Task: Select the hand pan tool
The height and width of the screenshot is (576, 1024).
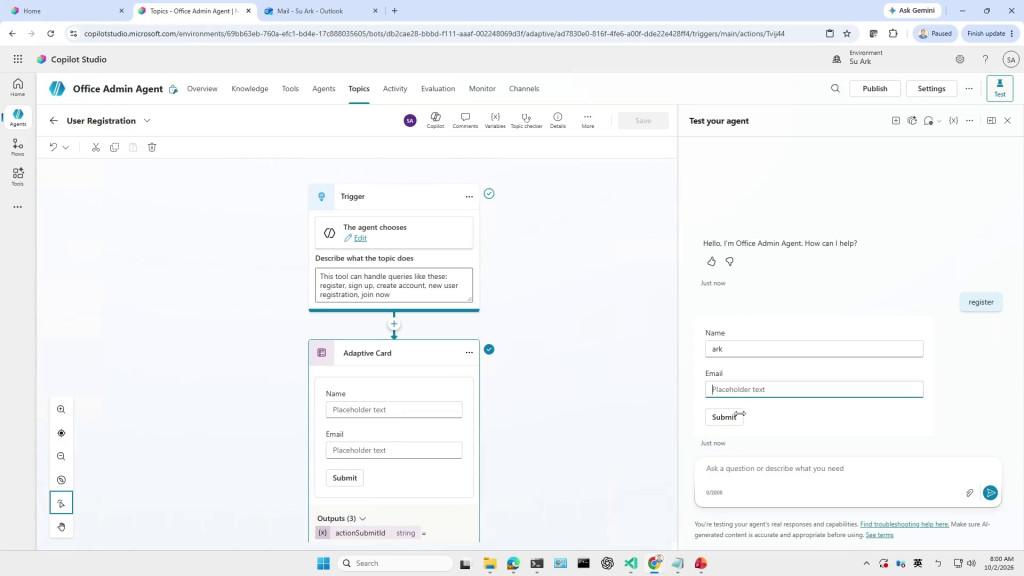Action: 61,527
